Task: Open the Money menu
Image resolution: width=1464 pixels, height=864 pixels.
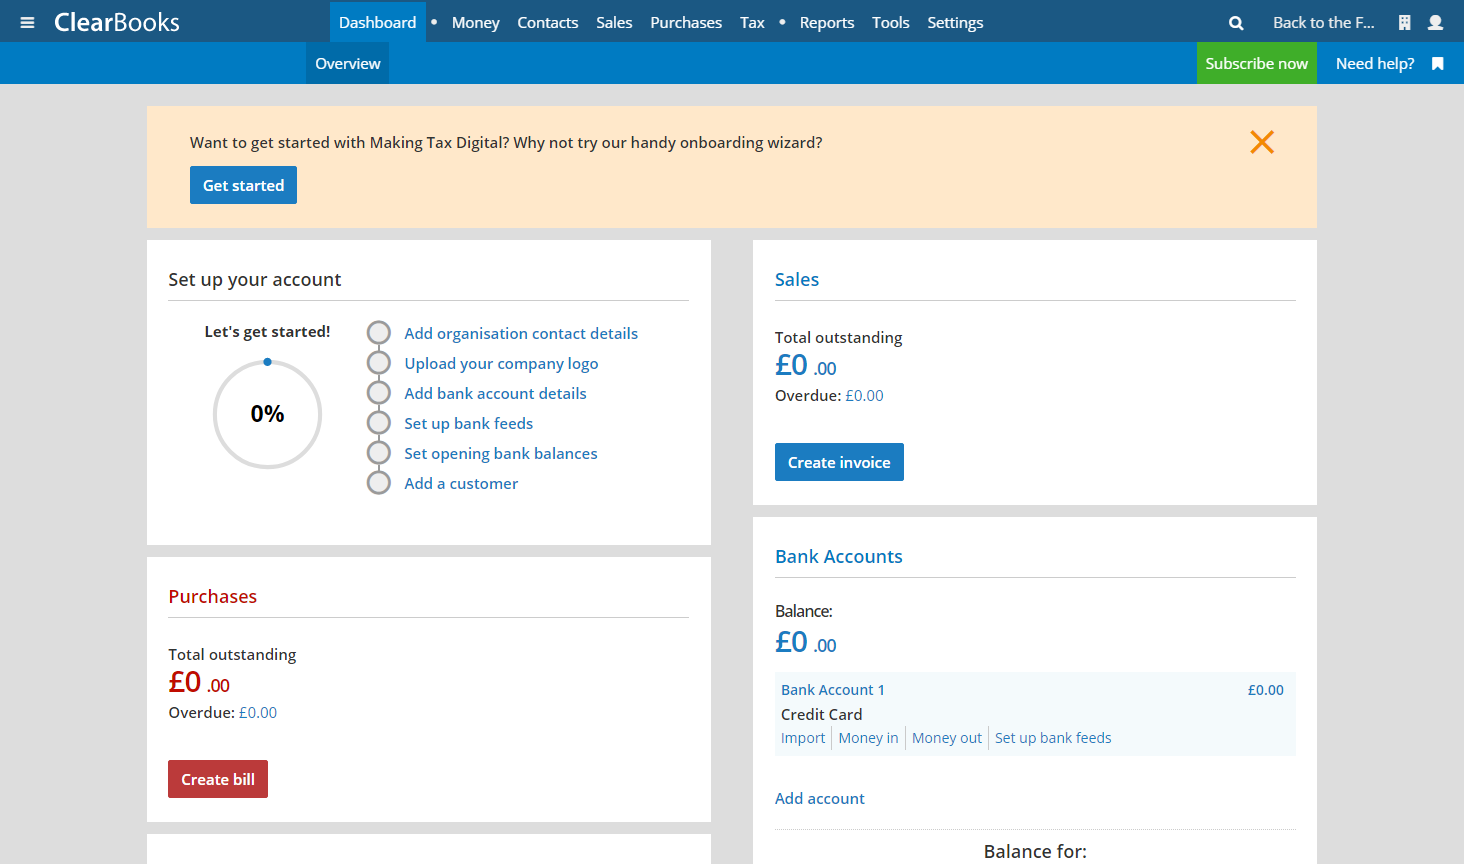Action: pos(475,22)
